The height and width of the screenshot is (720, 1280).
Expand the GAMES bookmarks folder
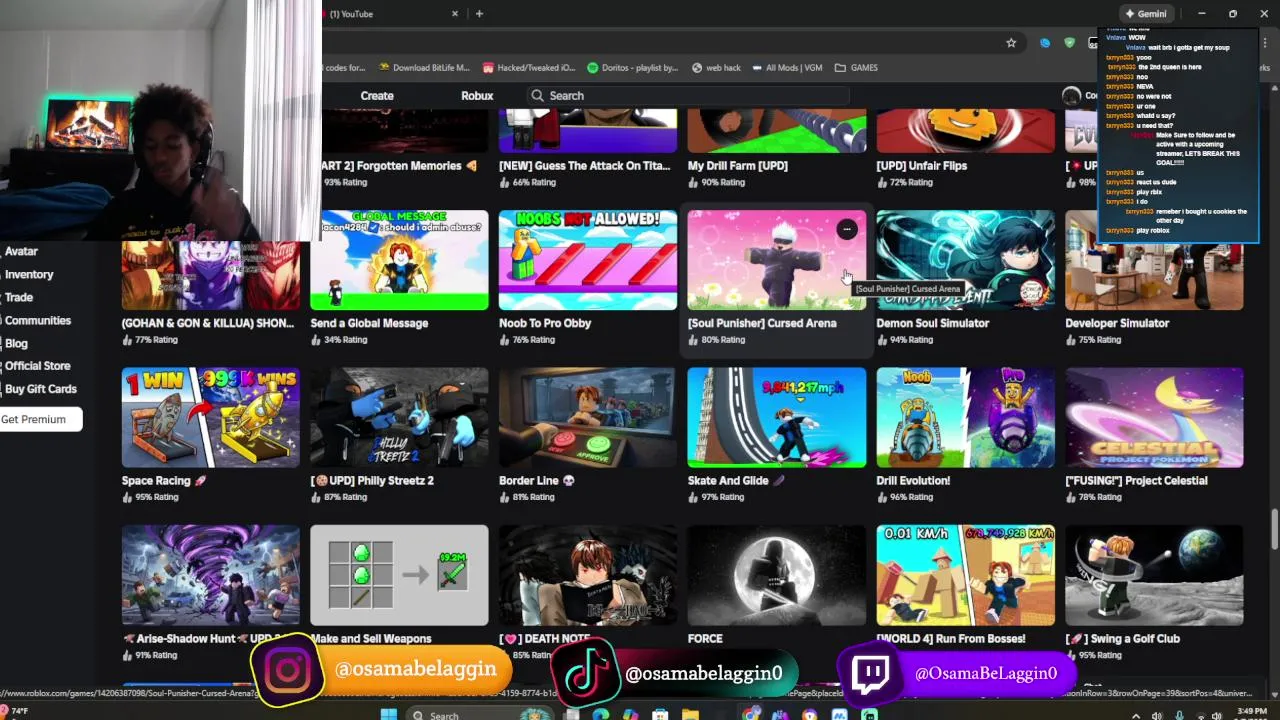[x=856, y=68]
